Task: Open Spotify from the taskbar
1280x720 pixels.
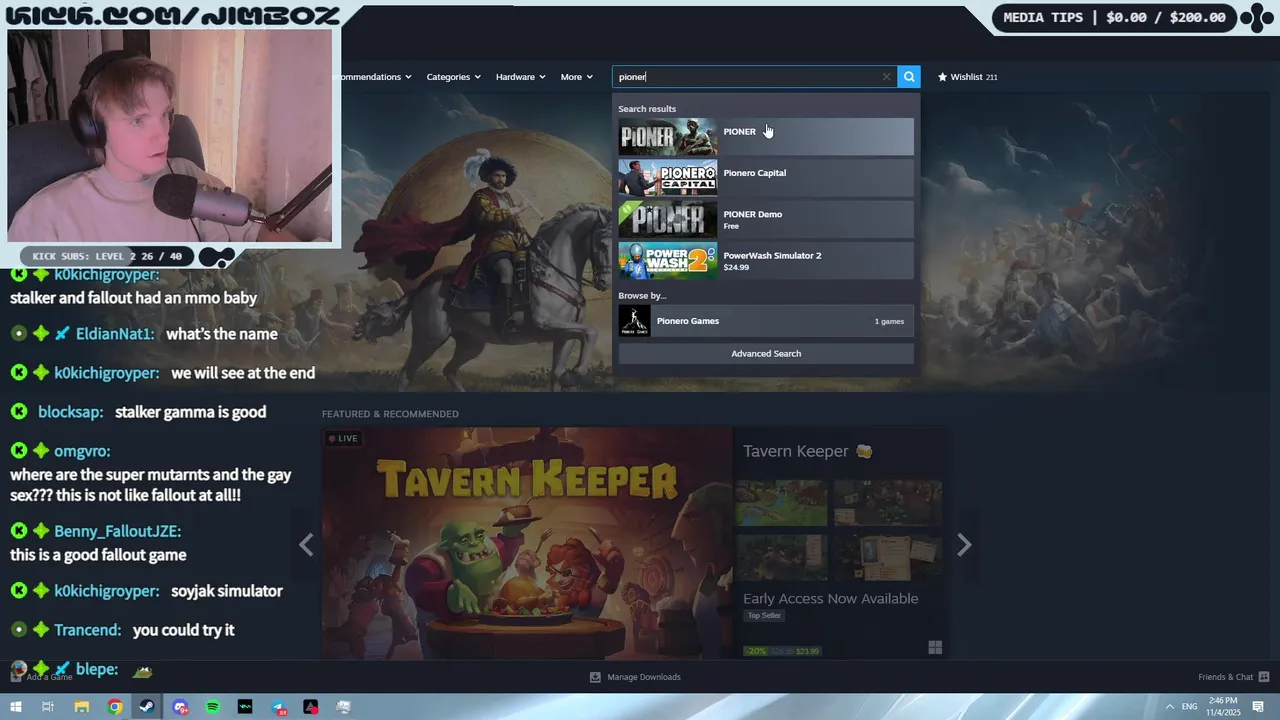Action: (213, 707)
